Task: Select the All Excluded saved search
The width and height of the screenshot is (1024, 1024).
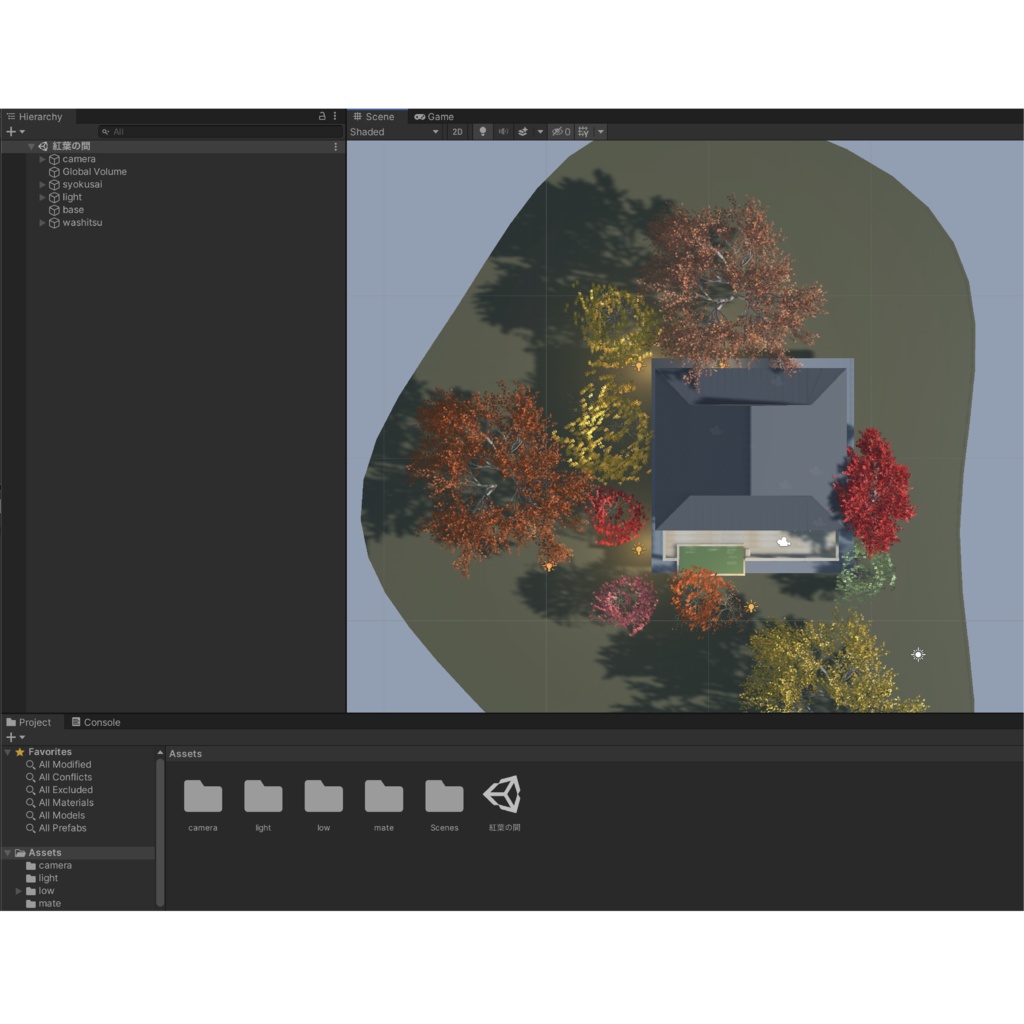Action: point(65,790)
